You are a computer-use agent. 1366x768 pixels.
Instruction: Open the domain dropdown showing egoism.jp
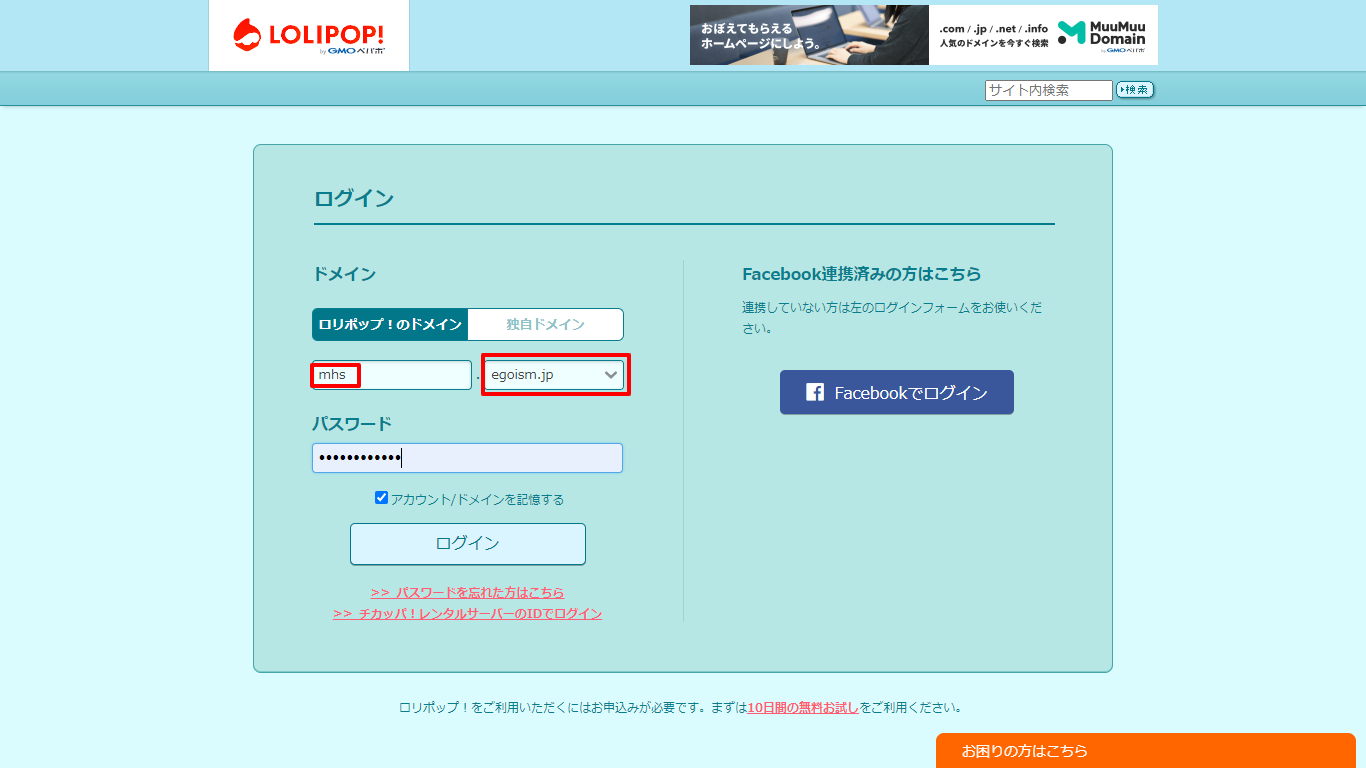[555, 375]
